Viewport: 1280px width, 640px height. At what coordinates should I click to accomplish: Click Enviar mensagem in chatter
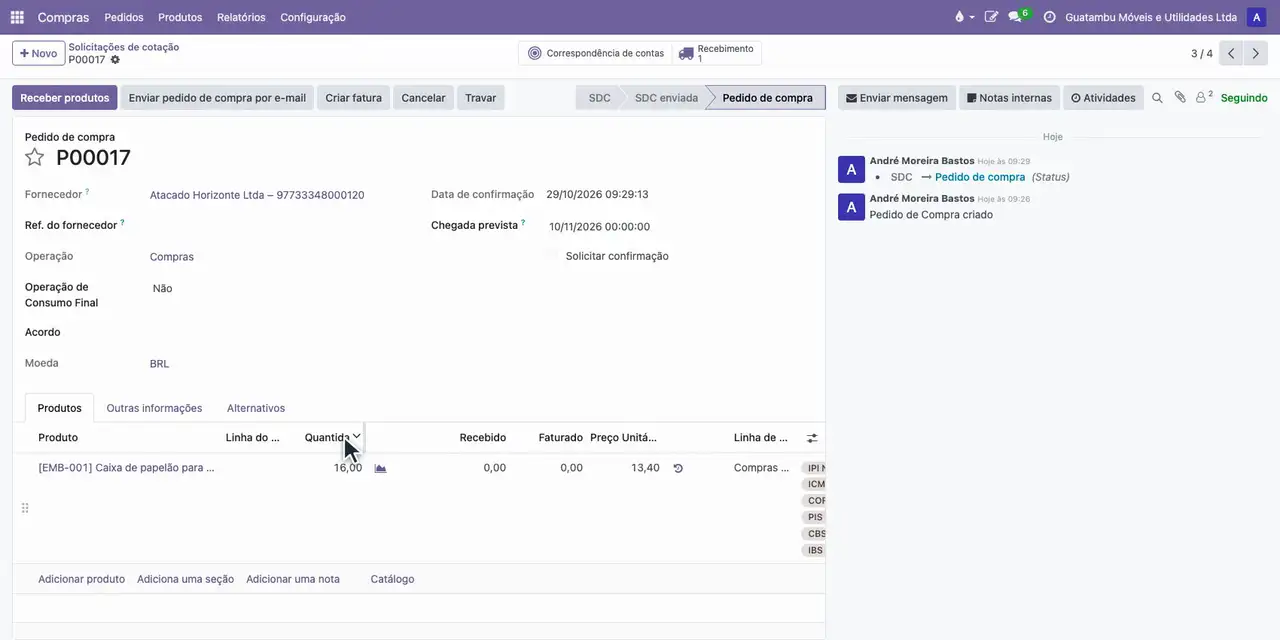[896, 98]
